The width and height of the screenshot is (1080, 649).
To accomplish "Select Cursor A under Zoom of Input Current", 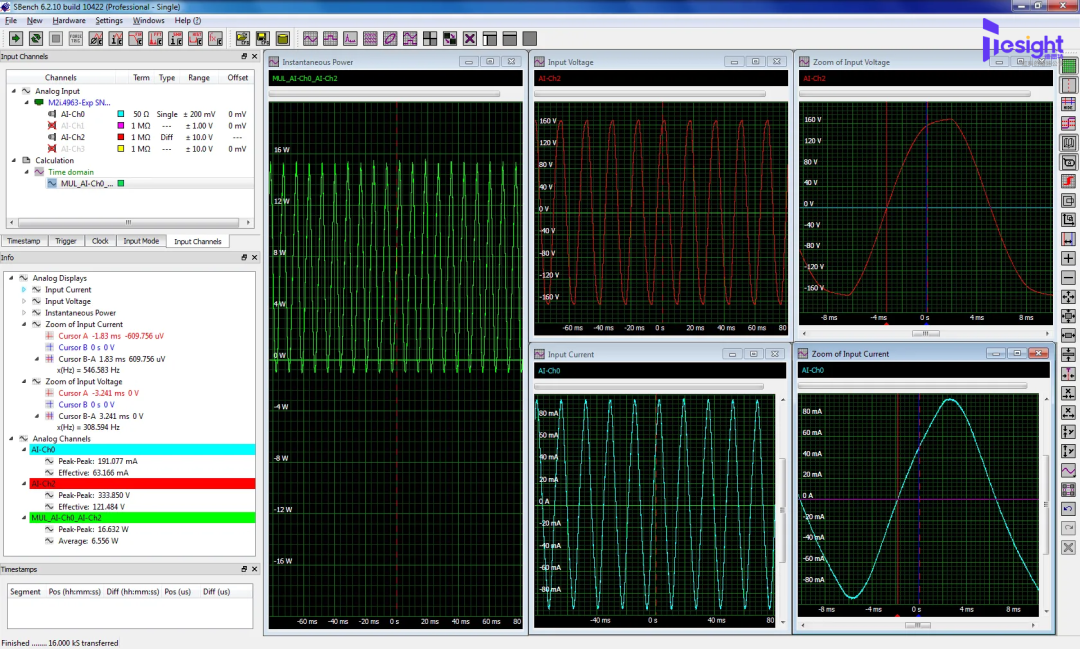I will point(110,336).
